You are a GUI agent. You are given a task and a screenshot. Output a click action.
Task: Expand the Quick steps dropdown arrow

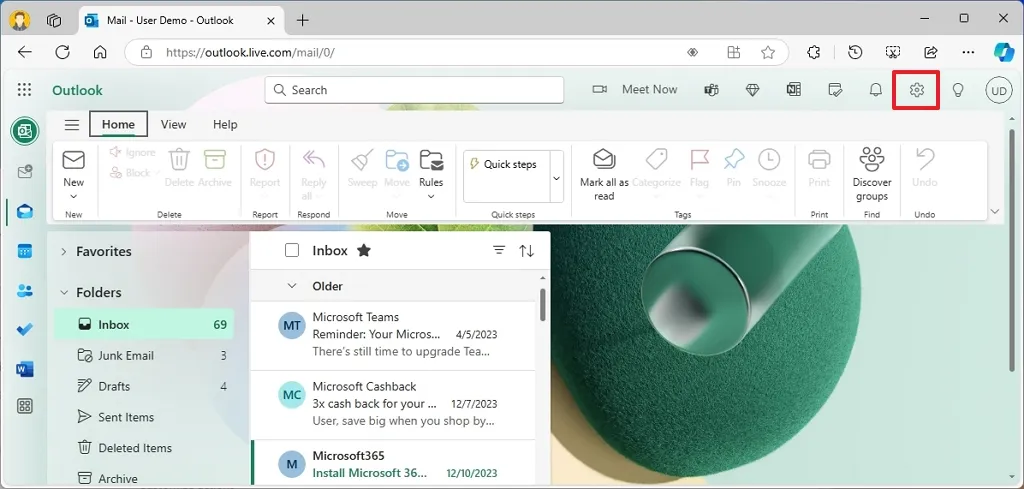click(x=556, y=178)
